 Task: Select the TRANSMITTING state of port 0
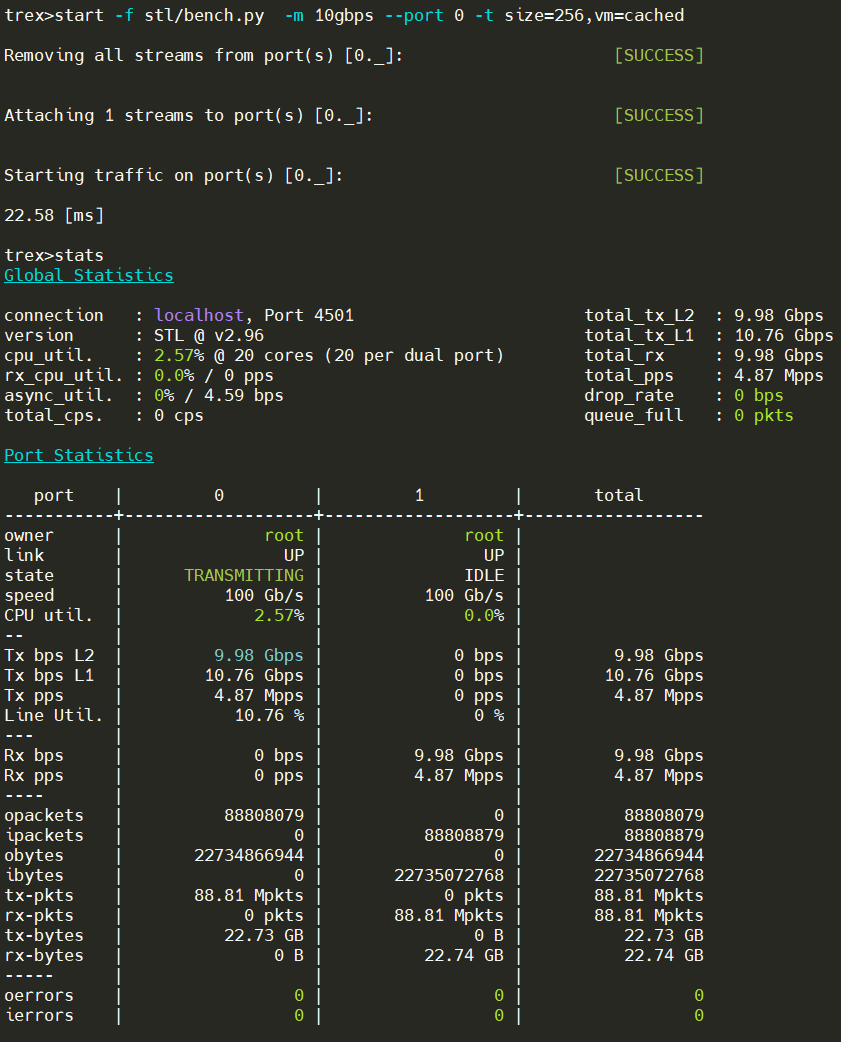pyautogui.click(x=244, y=575)
